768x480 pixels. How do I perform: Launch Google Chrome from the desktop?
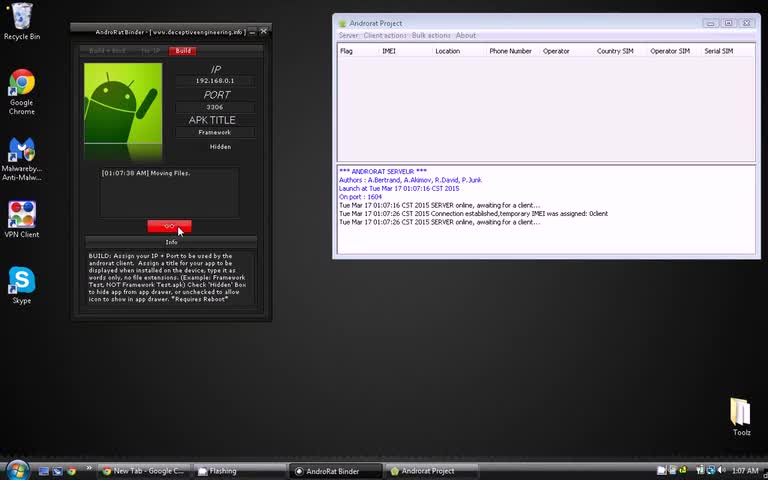point(22,92)
